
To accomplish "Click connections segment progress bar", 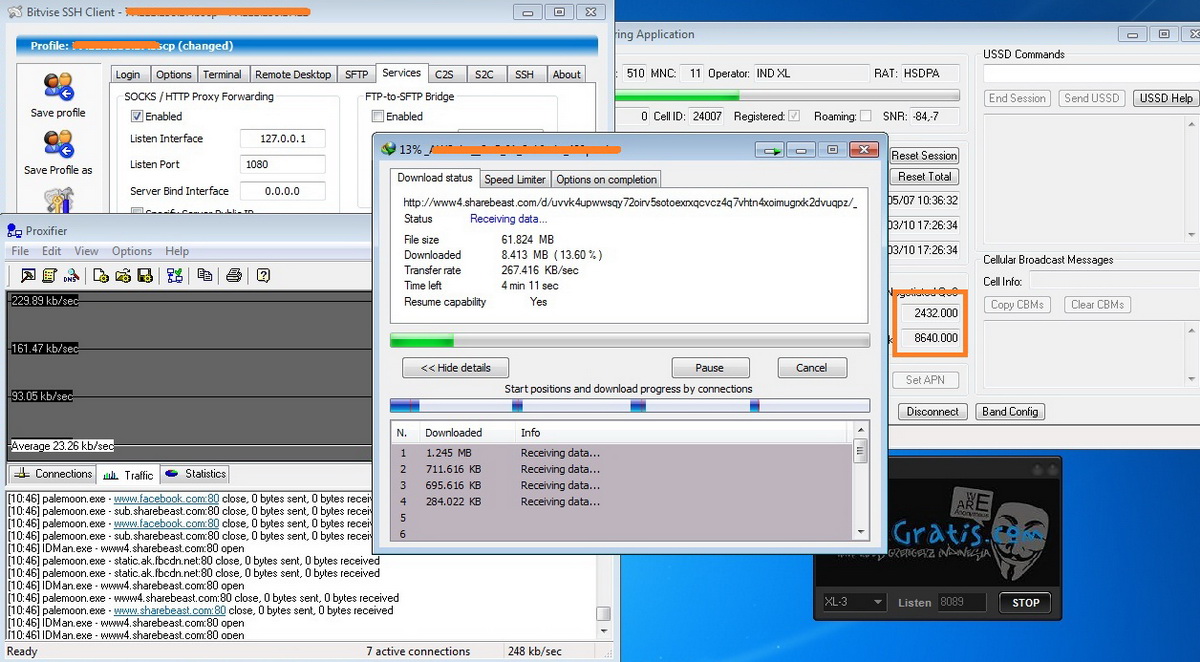I will (x=630, y=405).
